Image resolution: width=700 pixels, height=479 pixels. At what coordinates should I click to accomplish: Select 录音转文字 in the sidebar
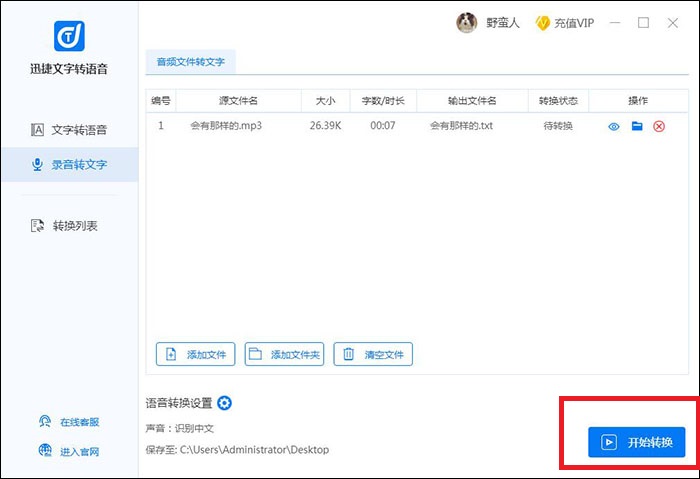pos(69,164)
